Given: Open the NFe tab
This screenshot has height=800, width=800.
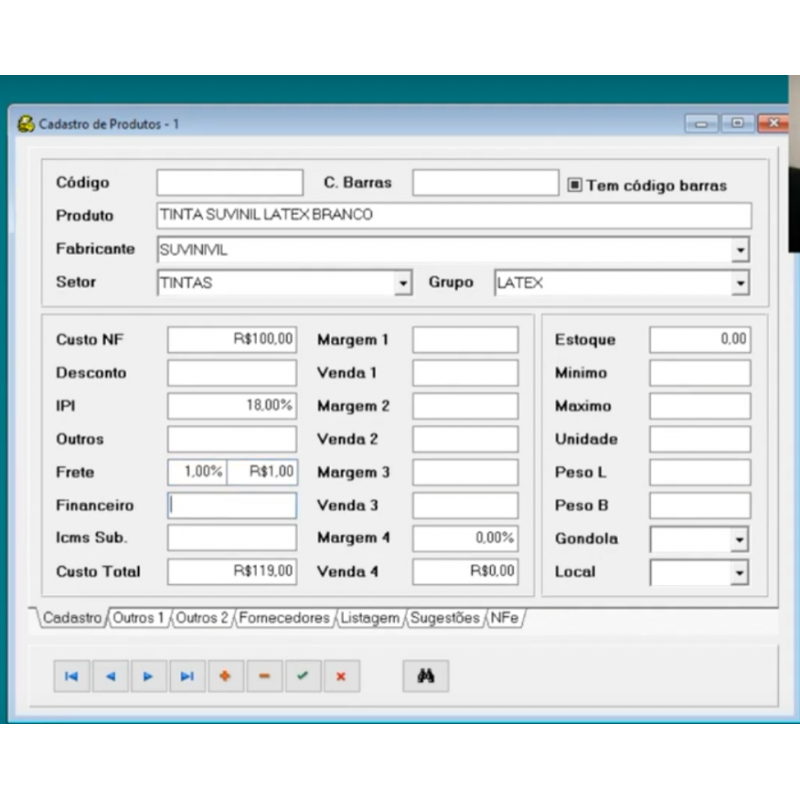Looking at the screenshot, I should tap(505, 618).
